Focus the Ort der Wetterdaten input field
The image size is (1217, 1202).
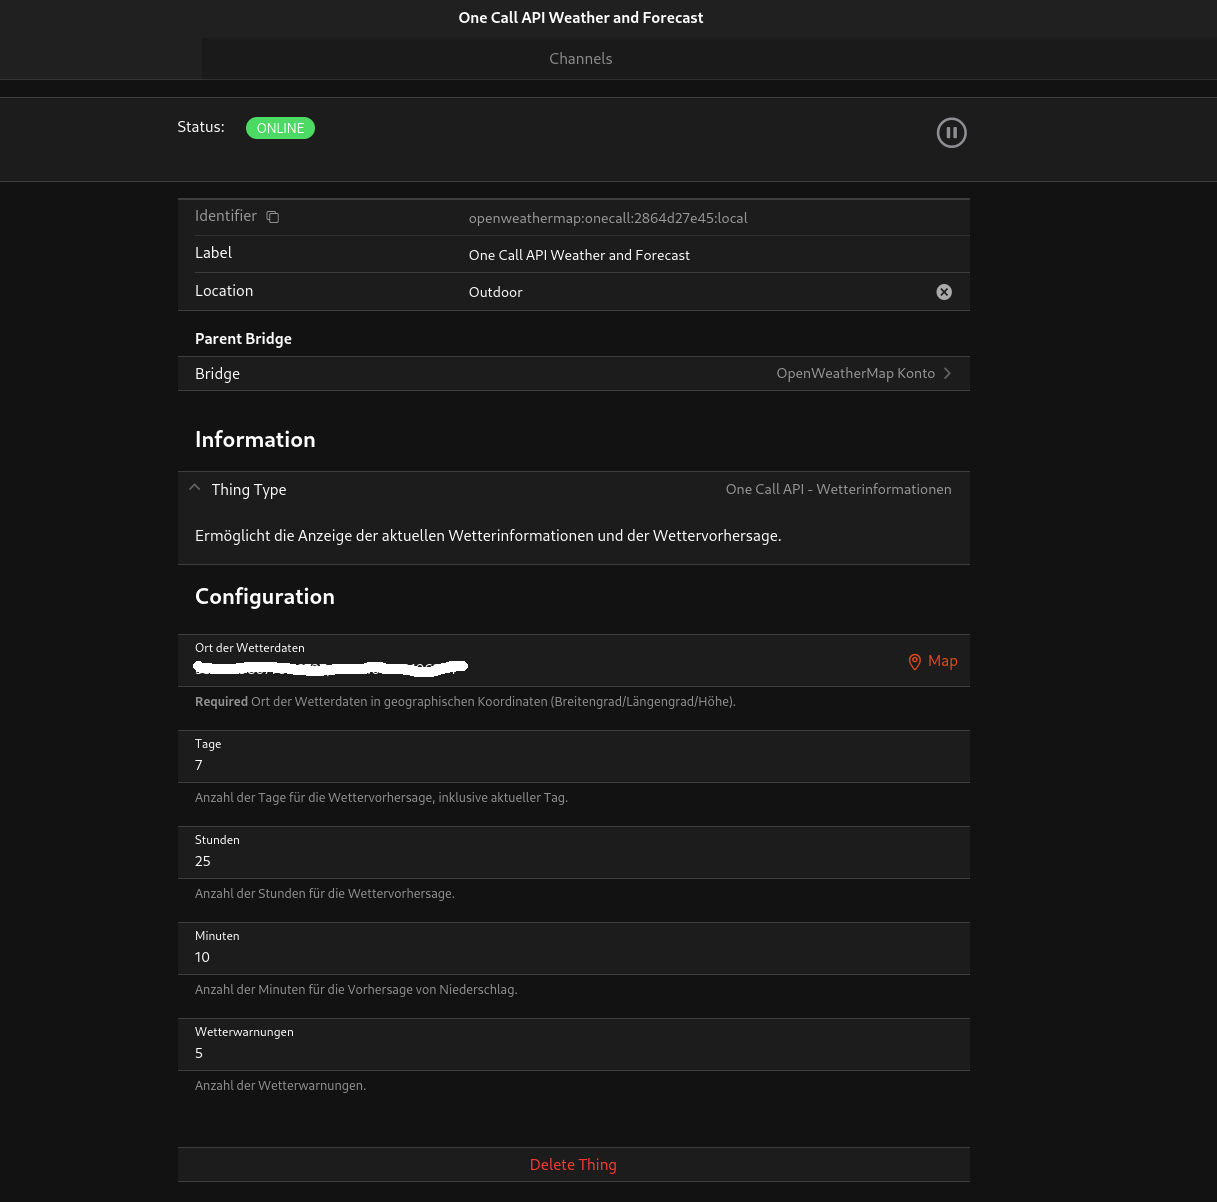[x=540, y=666]
